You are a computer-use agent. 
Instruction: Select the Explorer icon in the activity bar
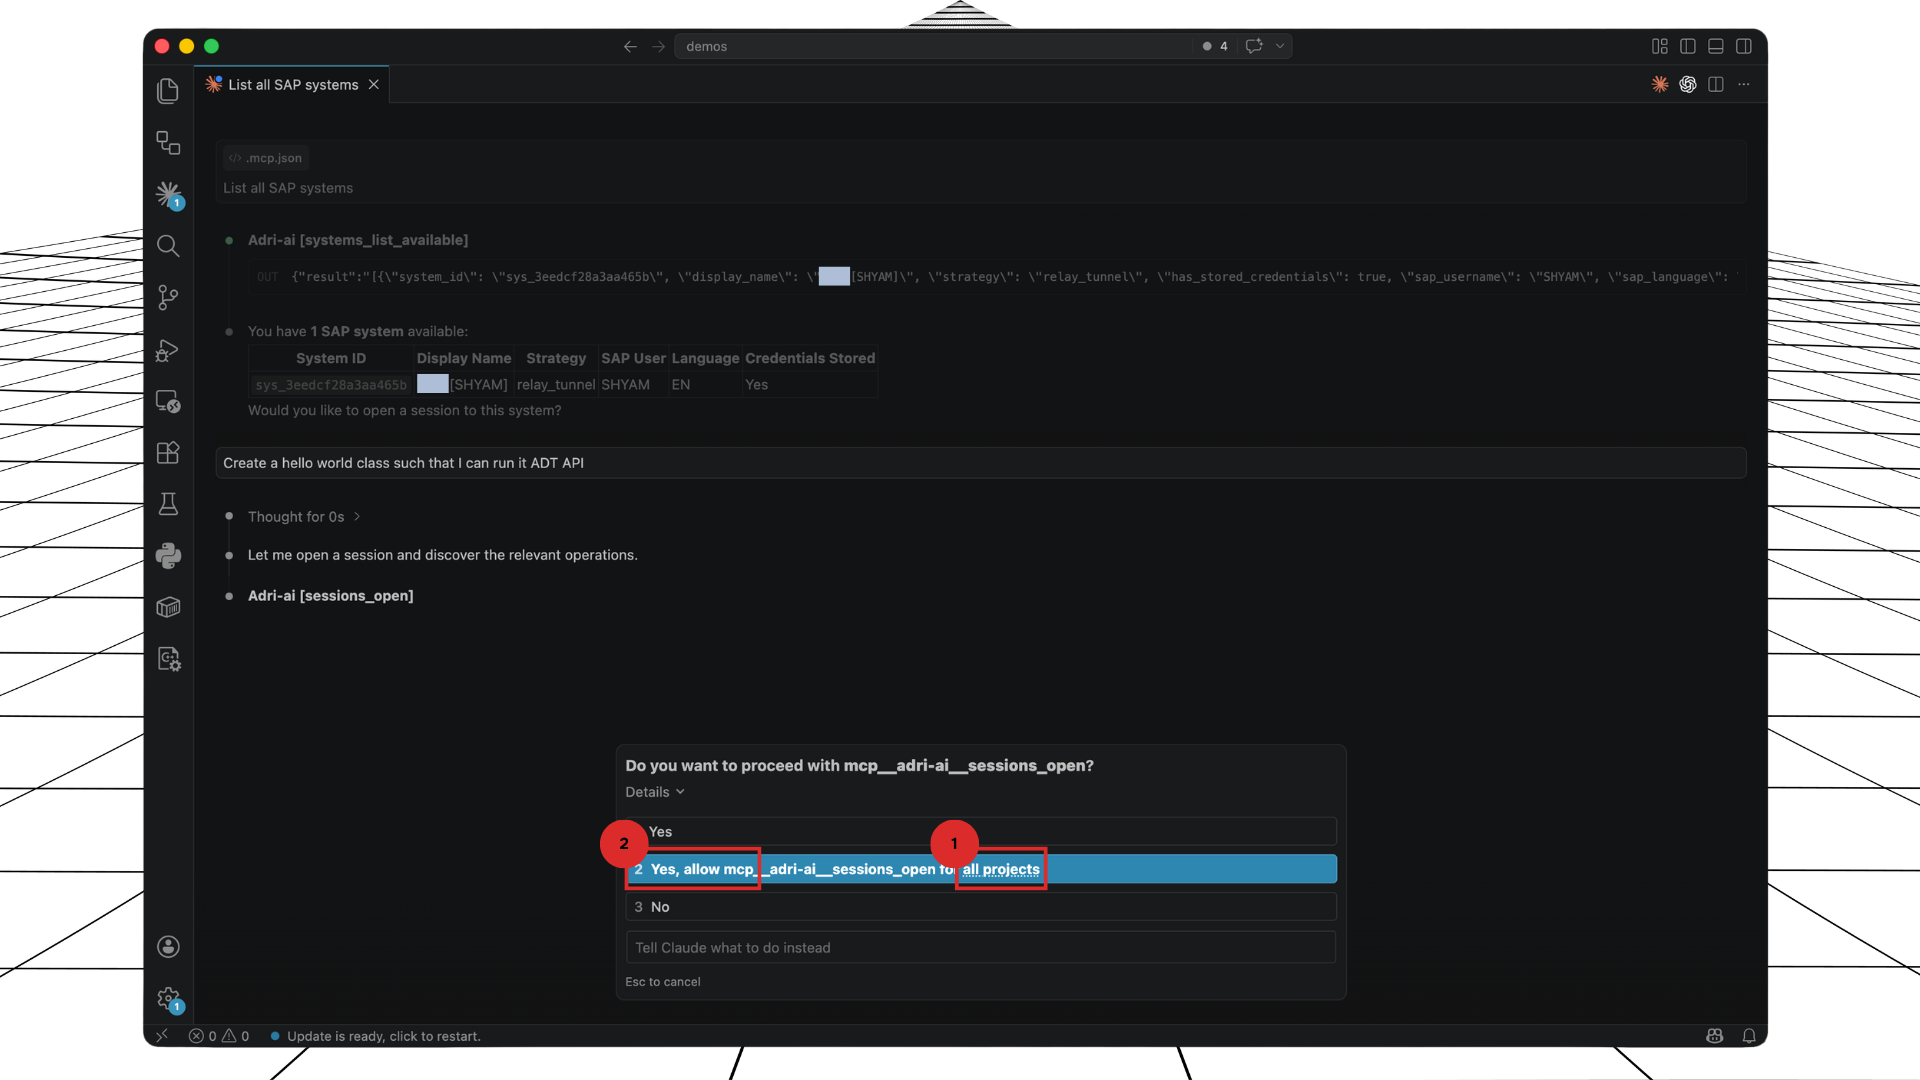tap(168, 90)
